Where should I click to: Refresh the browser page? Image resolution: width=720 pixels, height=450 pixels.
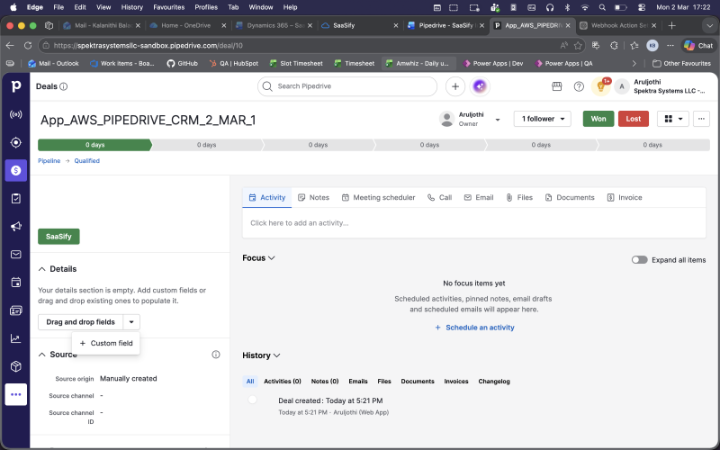coord(28,45)
